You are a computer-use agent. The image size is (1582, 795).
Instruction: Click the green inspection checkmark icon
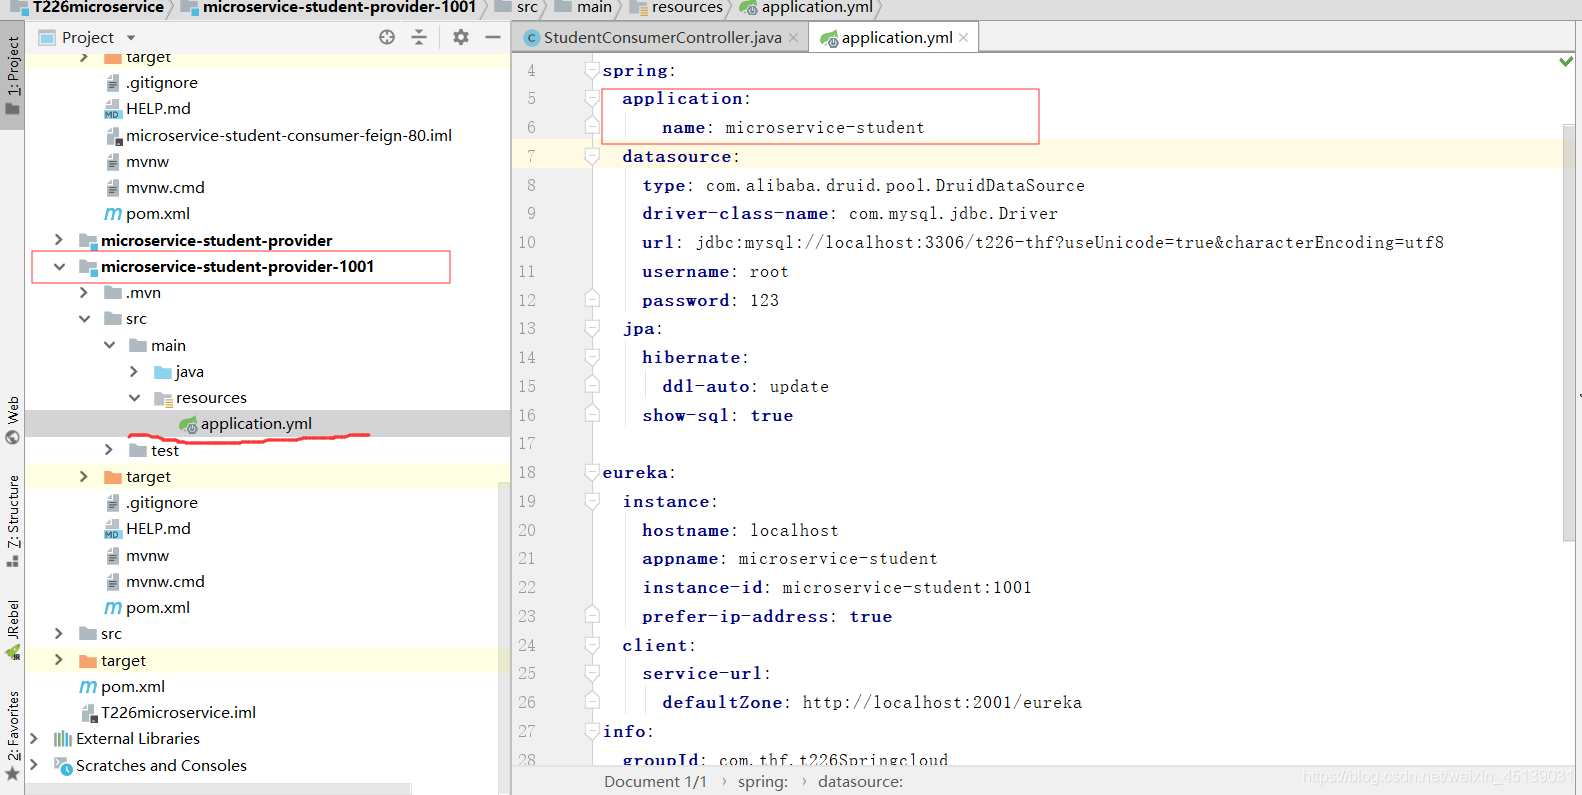[1566, 61]
